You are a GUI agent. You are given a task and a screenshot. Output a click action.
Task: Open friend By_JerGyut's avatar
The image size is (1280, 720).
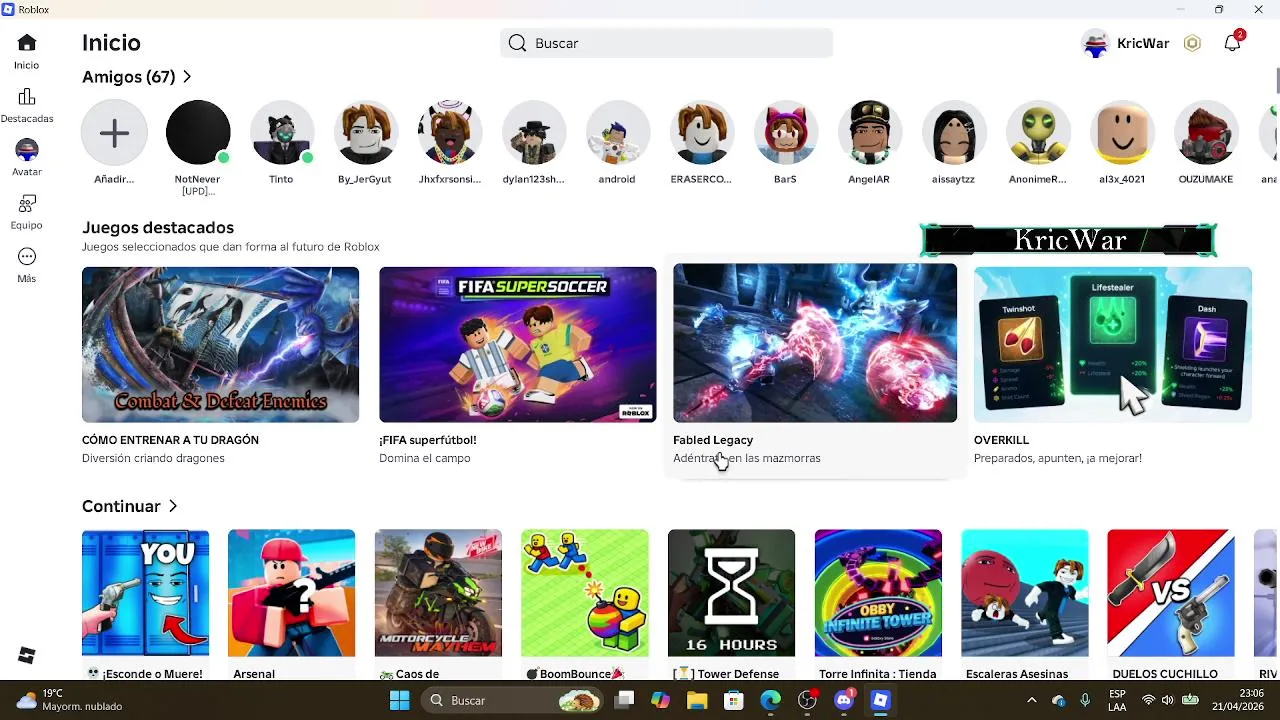[365, 132]
